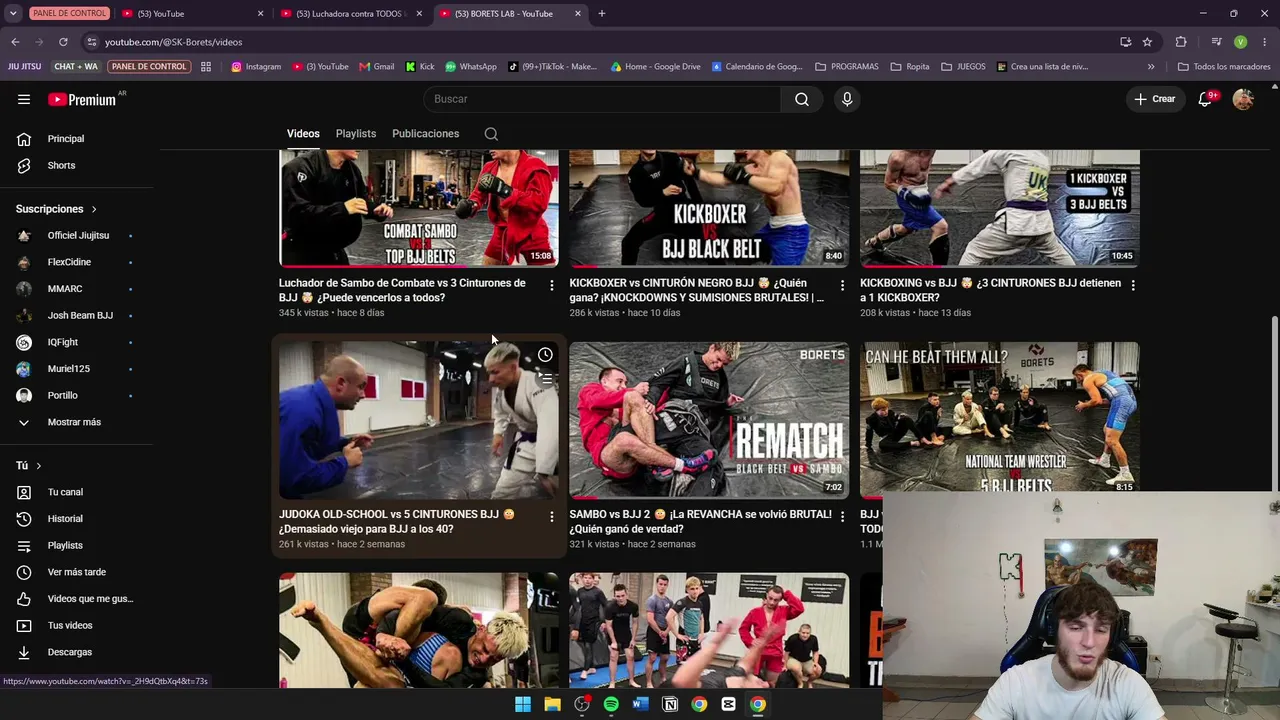Switch to the channel Playlists tab
1280x720 pixels.
pos(356,134)
